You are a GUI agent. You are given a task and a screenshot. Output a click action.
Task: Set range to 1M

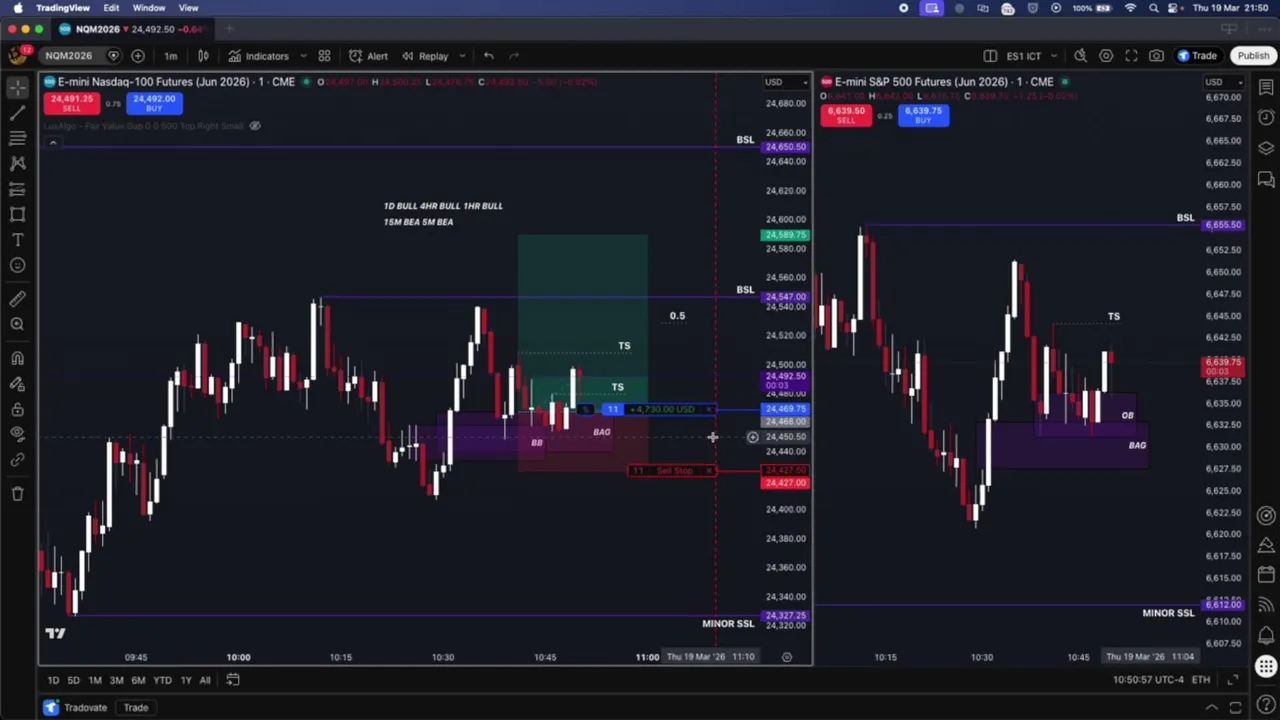(x=94, y=680)
